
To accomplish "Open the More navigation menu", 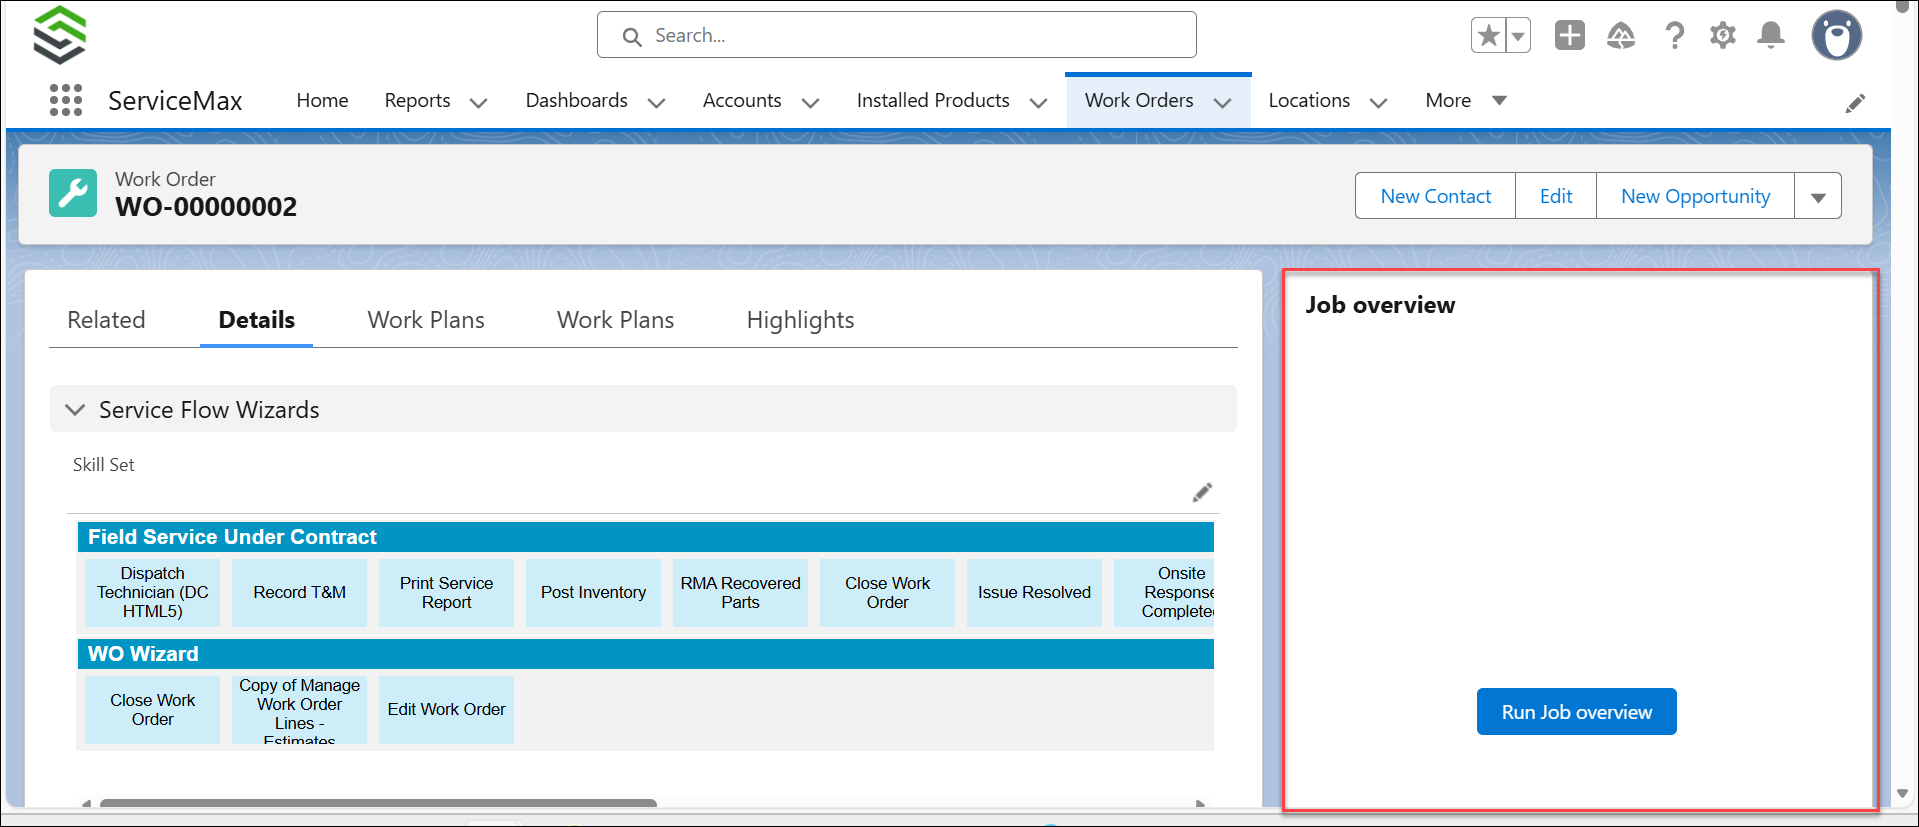I will coord(1466,100).
